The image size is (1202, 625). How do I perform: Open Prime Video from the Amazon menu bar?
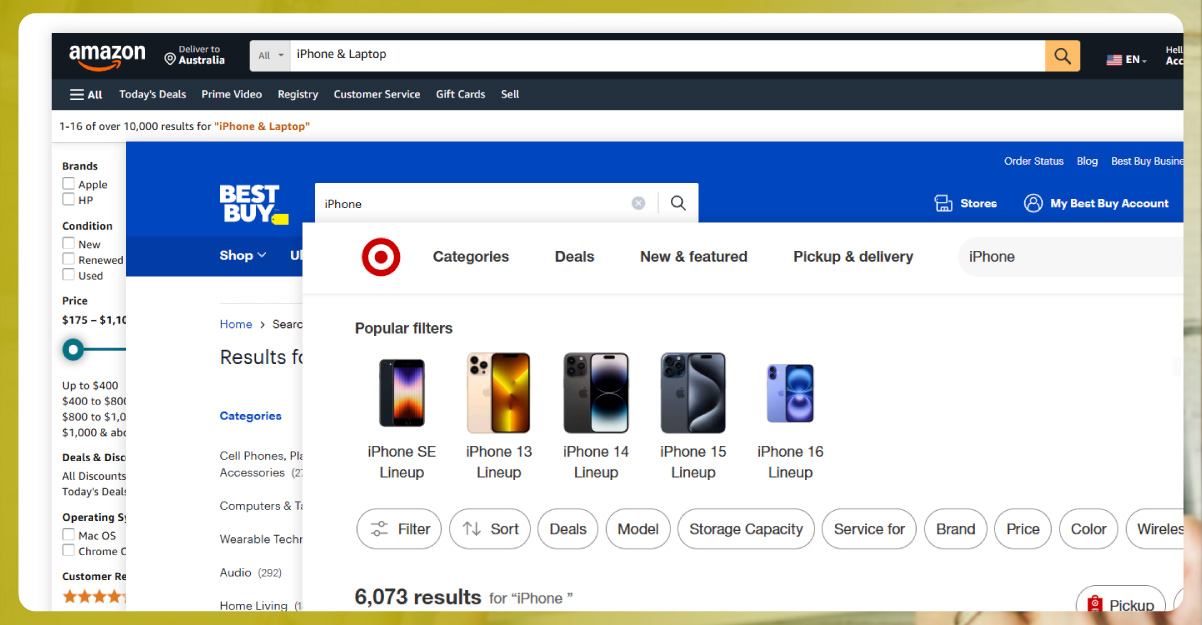pyautogui.click(x=231, y=94)
